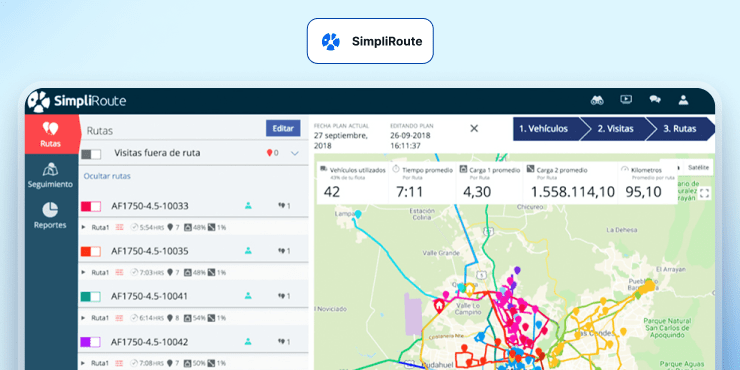Image resolution: width=740 pixels, height=370 pixels.
Task: Click driver icon for AF1750-4.5-10042
Action: [x=248, y=341]
